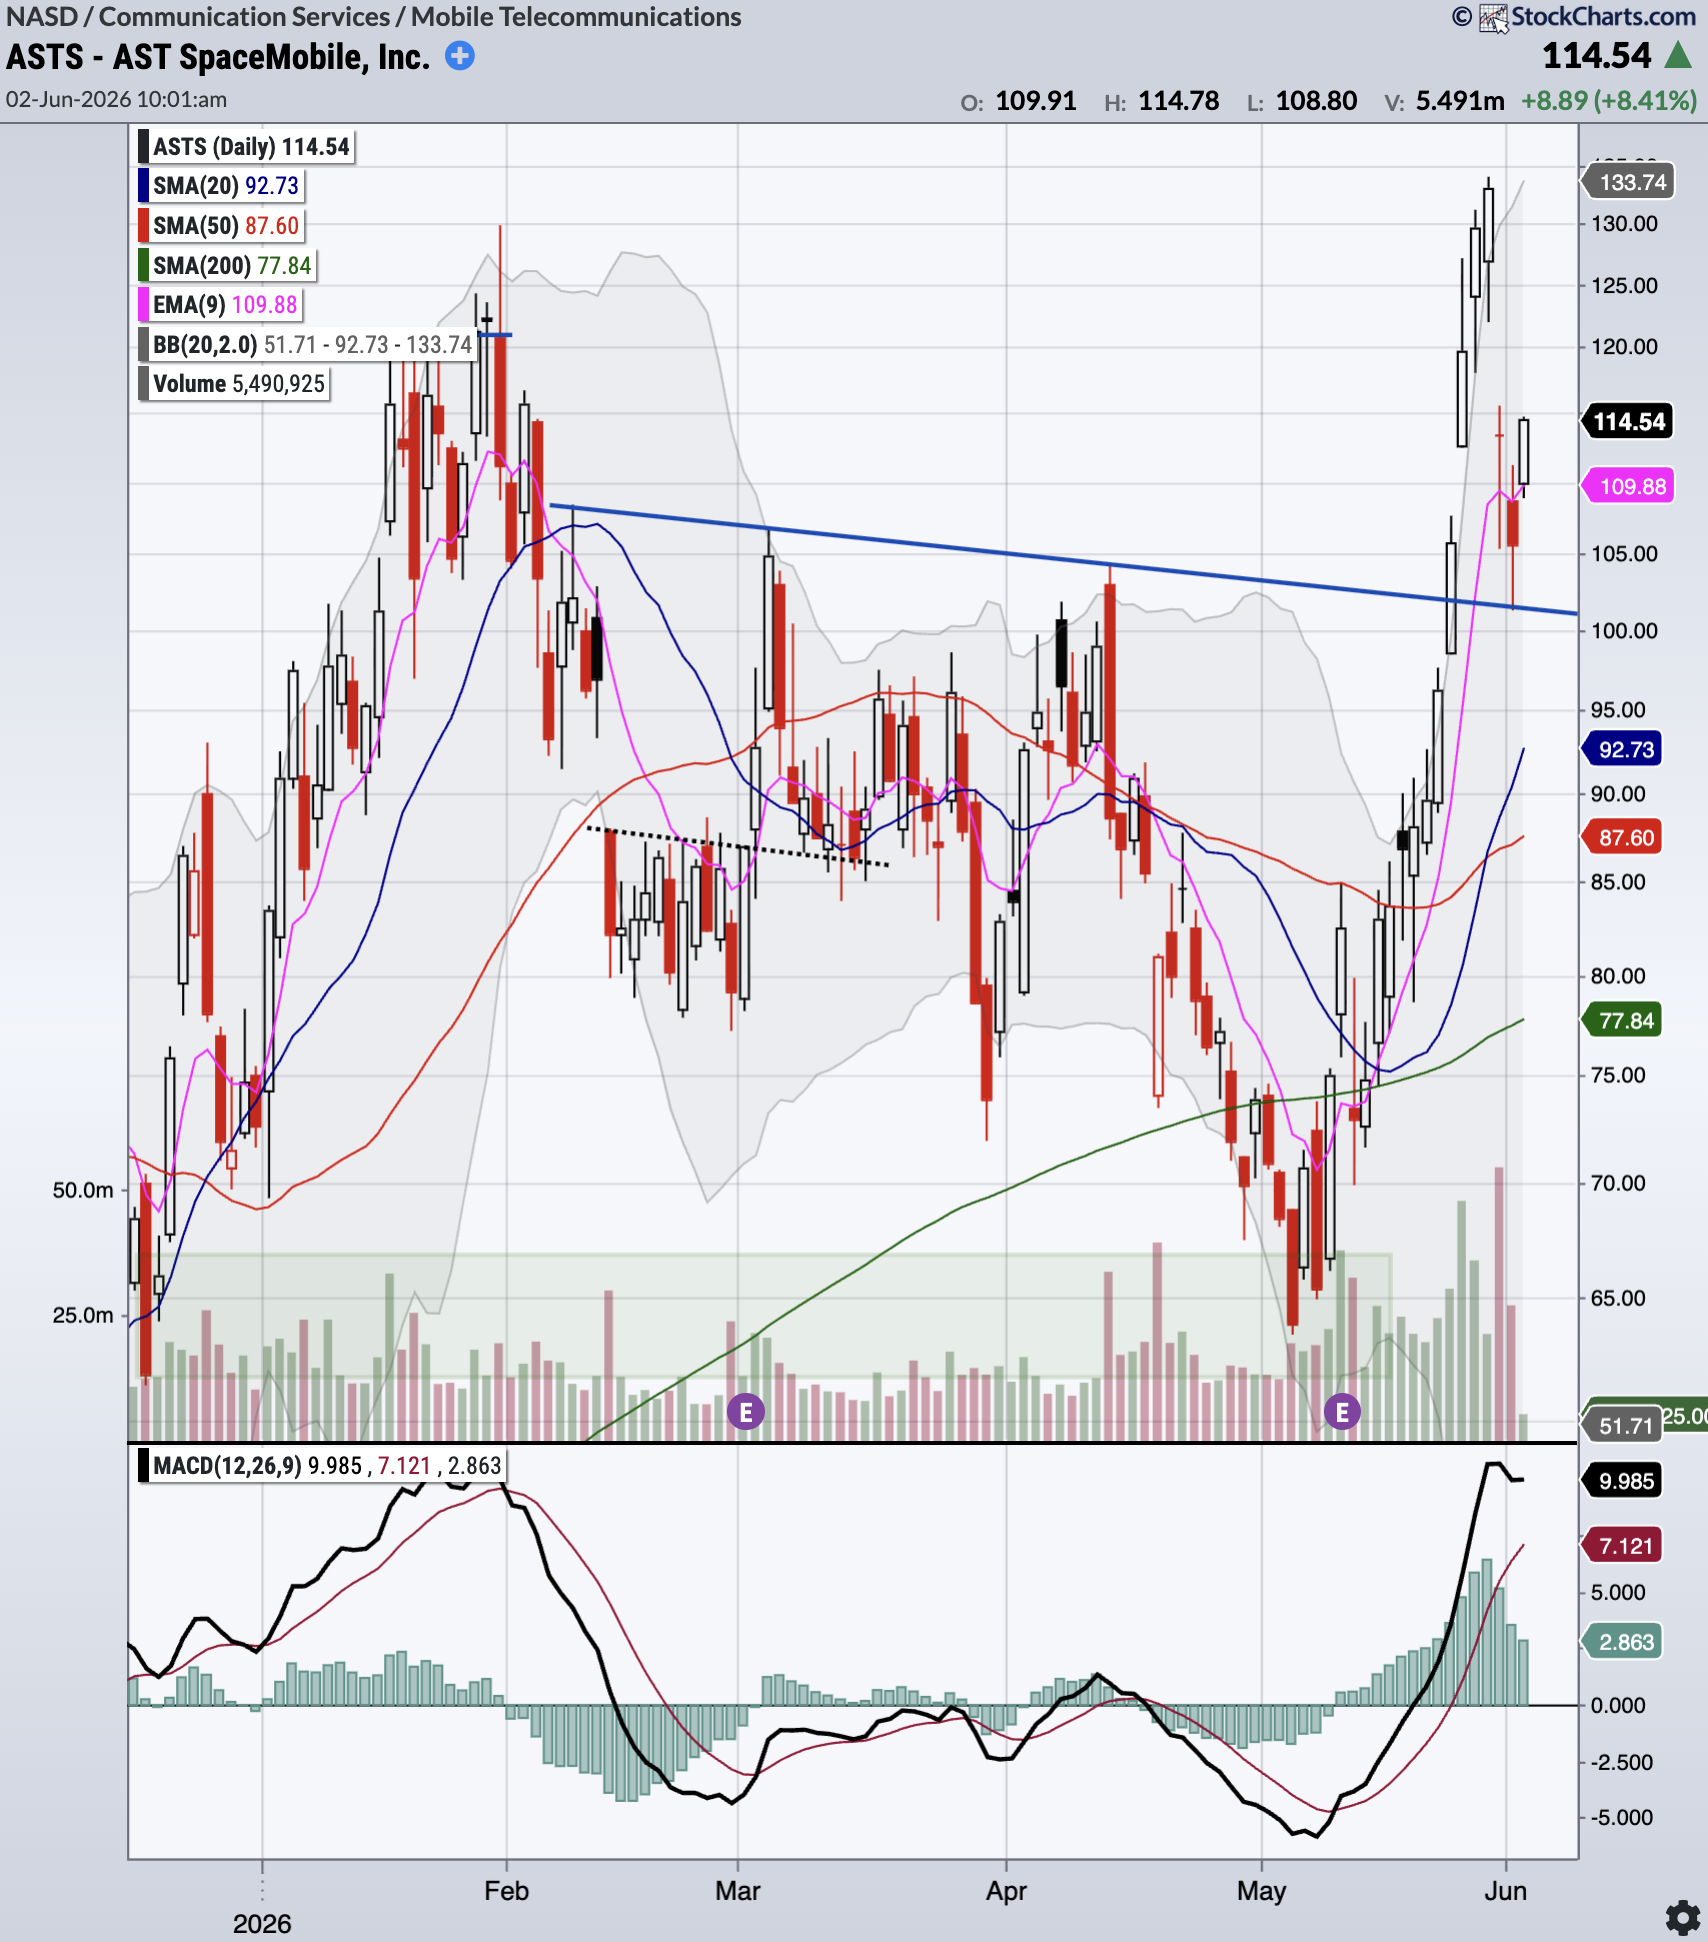Click the green 77.84 price tag
Image resolution: width=1708 pixels, height=1942 pixels.
1622,1021
